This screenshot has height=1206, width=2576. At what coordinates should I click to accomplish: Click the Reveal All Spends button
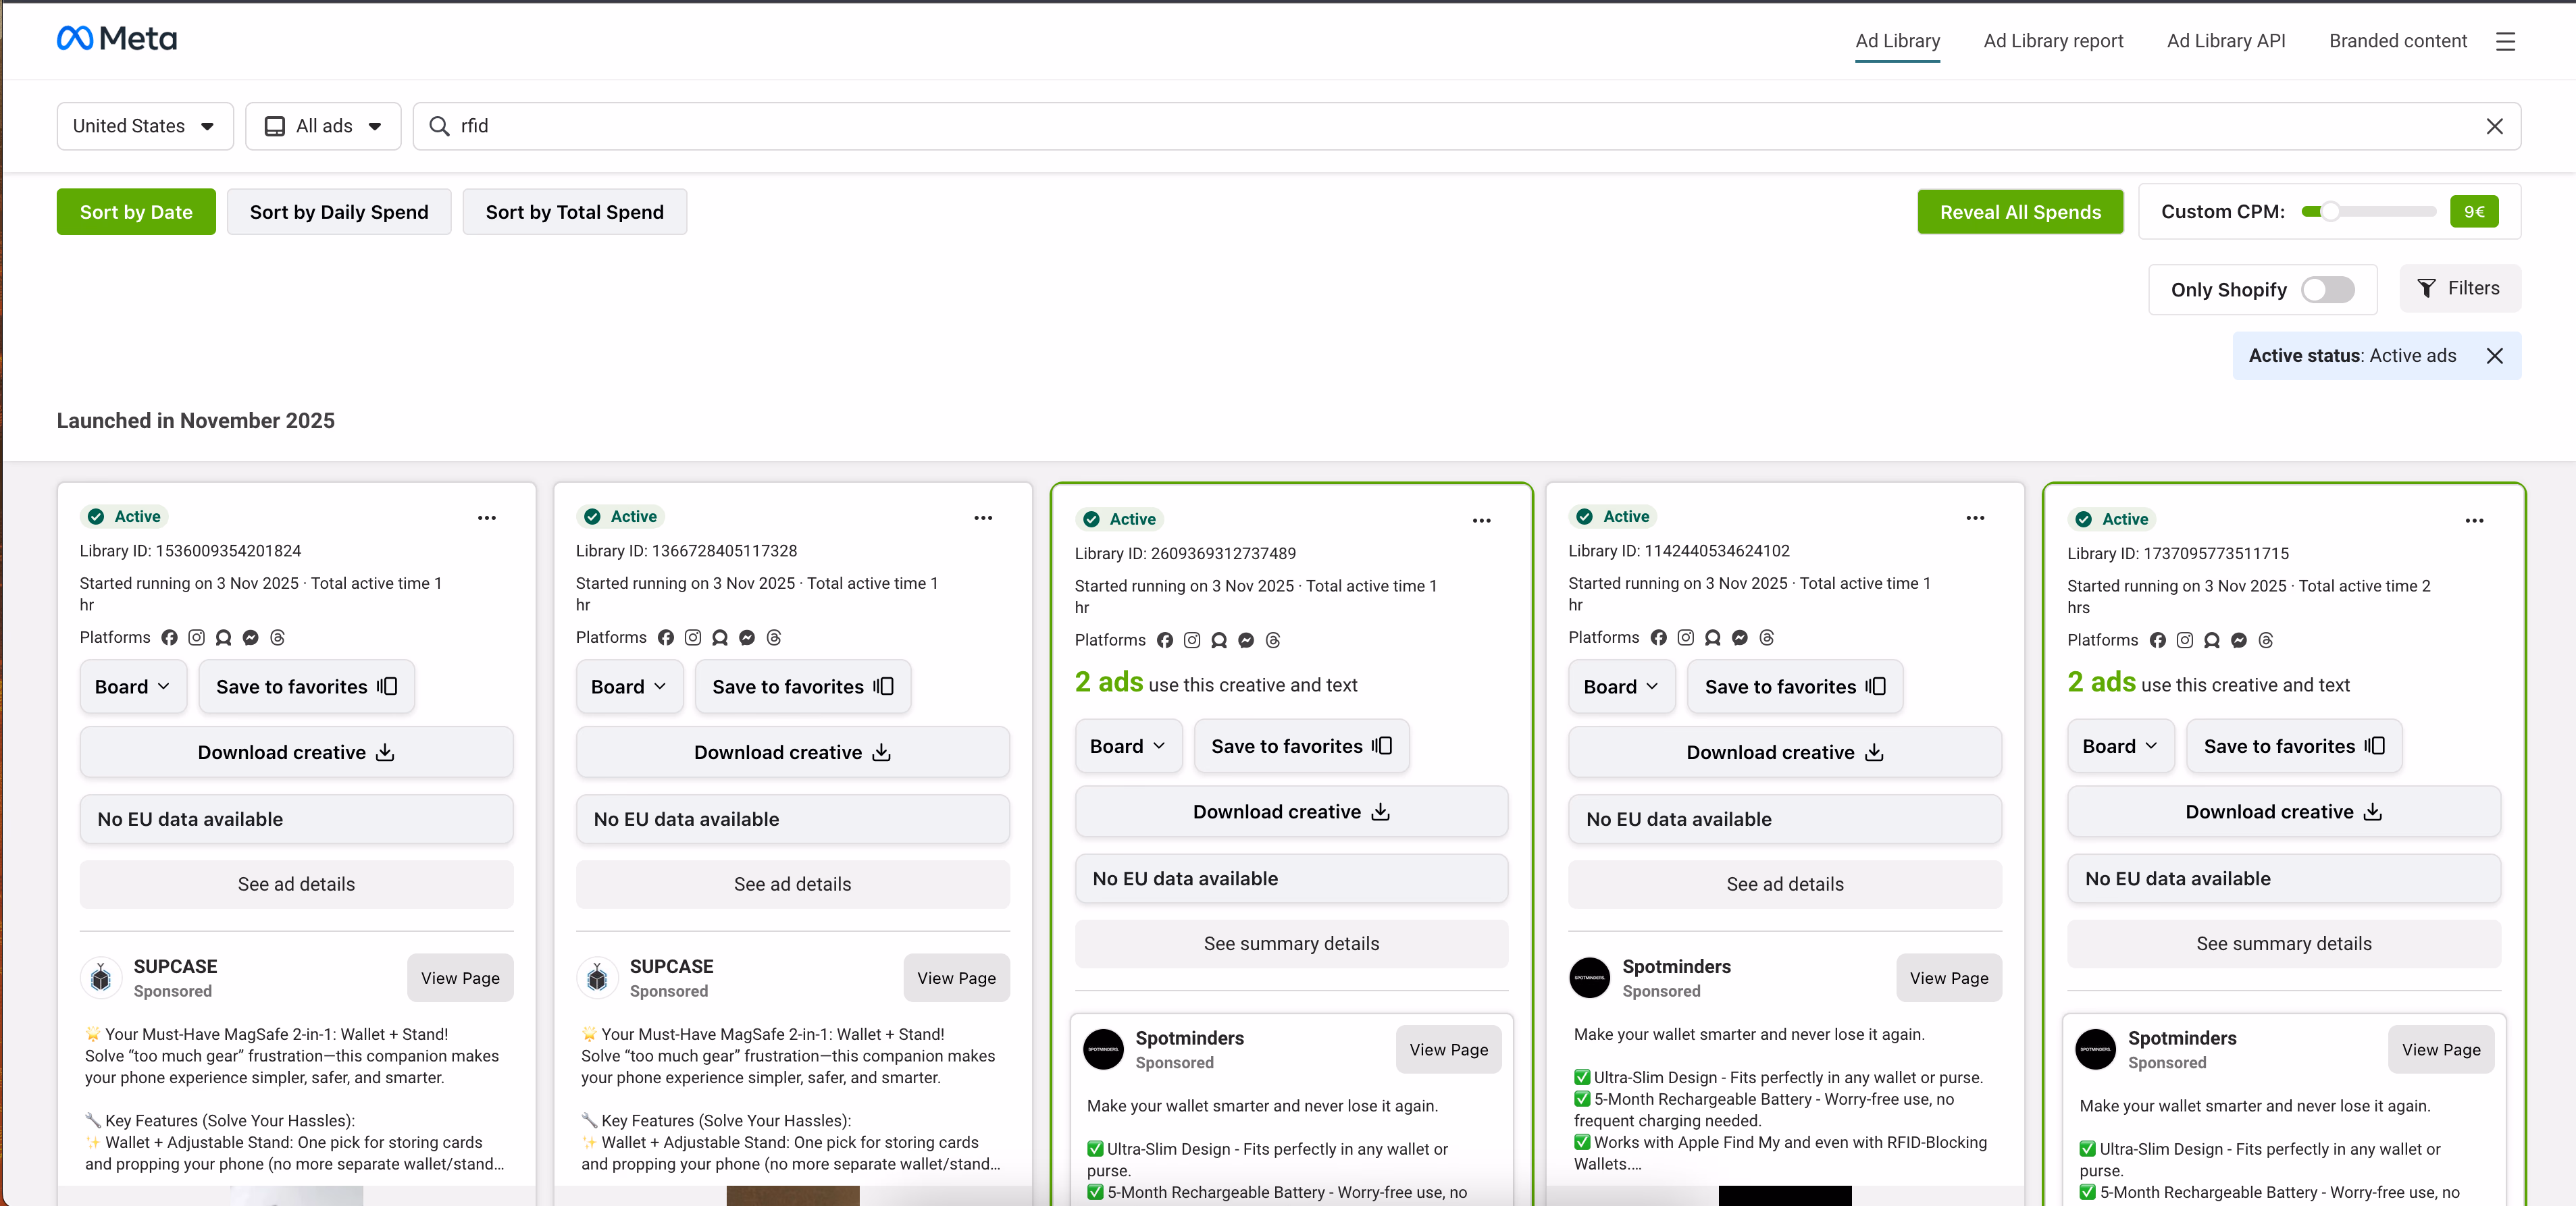point(2019,211)
